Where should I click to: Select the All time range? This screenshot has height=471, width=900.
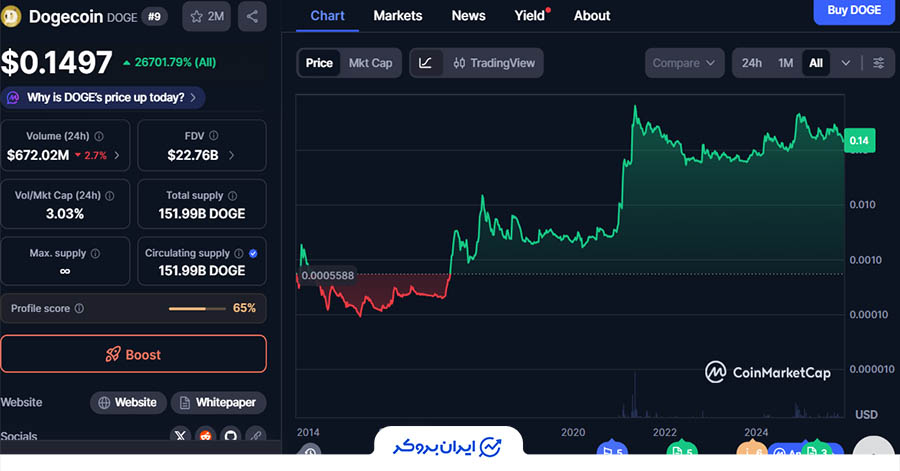tap(816, 63)
